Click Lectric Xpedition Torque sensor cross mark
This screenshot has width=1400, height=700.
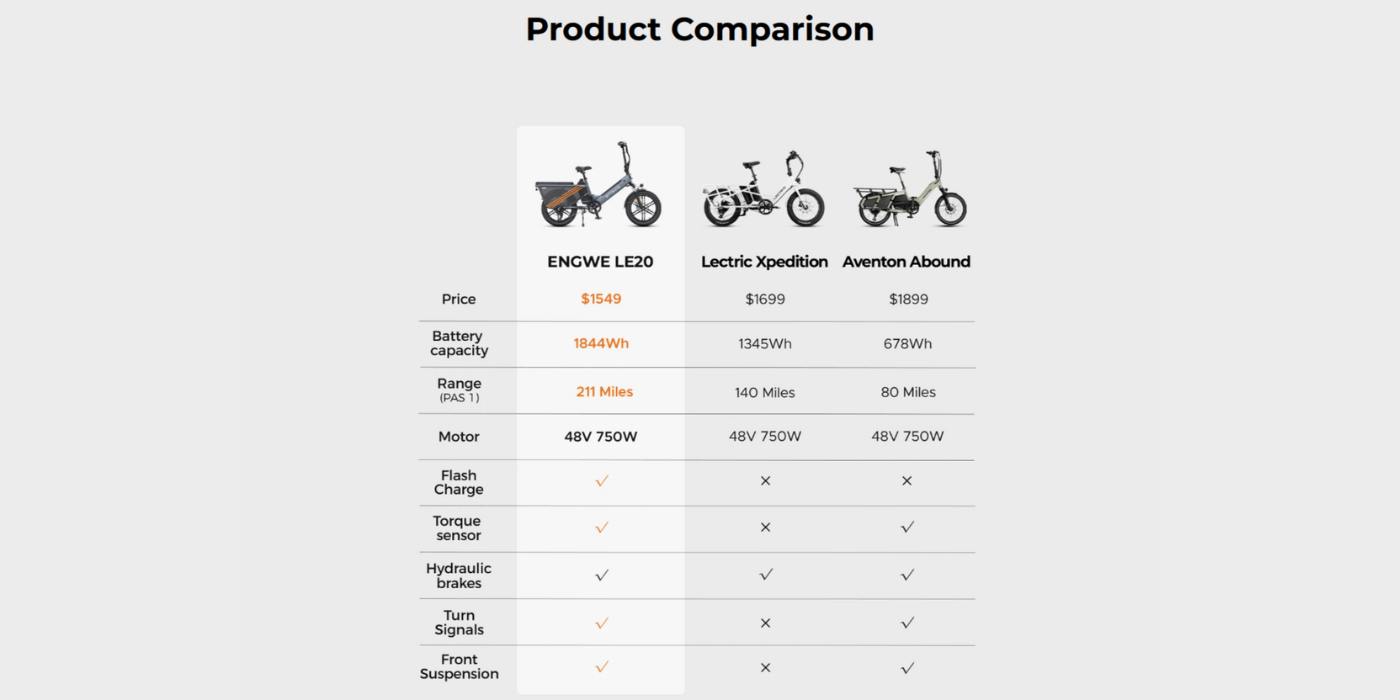(765, 527)
